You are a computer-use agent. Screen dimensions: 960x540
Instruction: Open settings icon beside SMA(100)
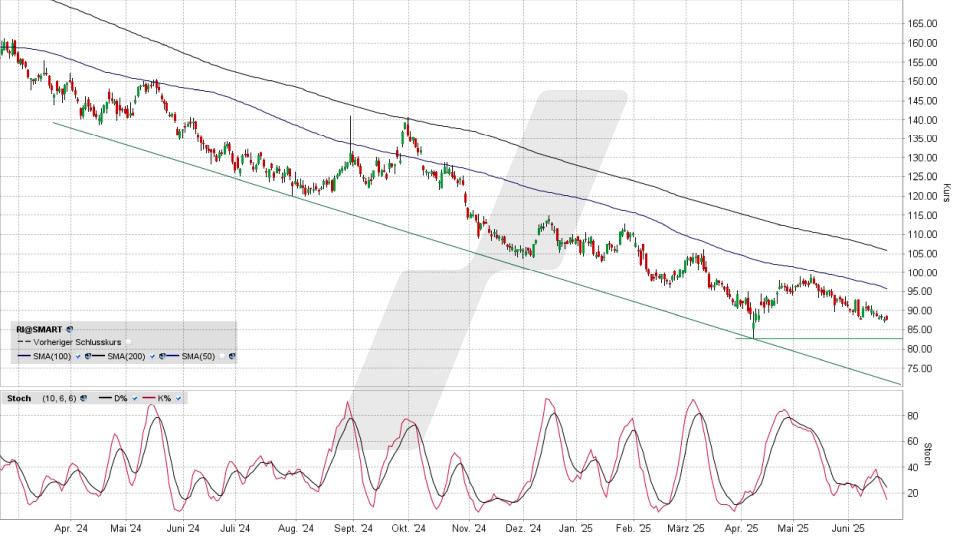pyautogui.click(x=88, y=356)
